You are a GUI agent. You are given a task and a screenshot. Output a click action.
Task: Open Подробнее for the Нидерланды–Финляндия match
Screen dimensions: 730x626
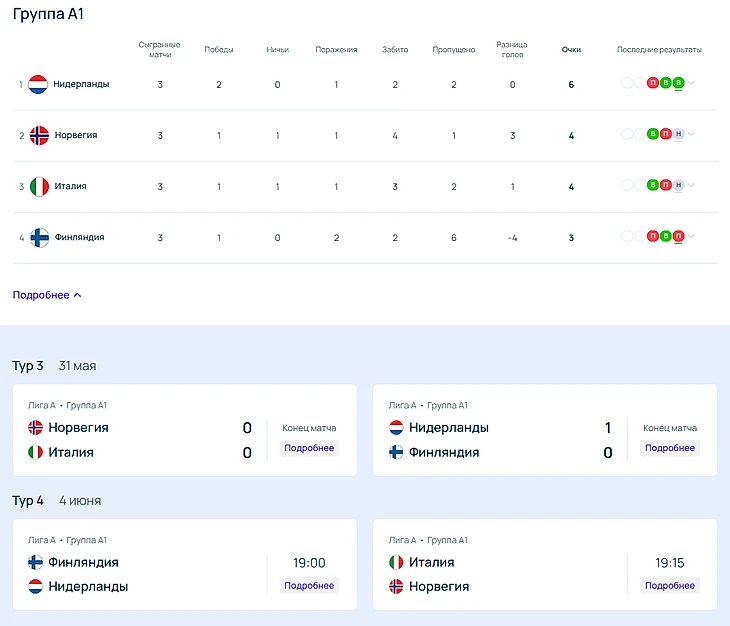669,448
